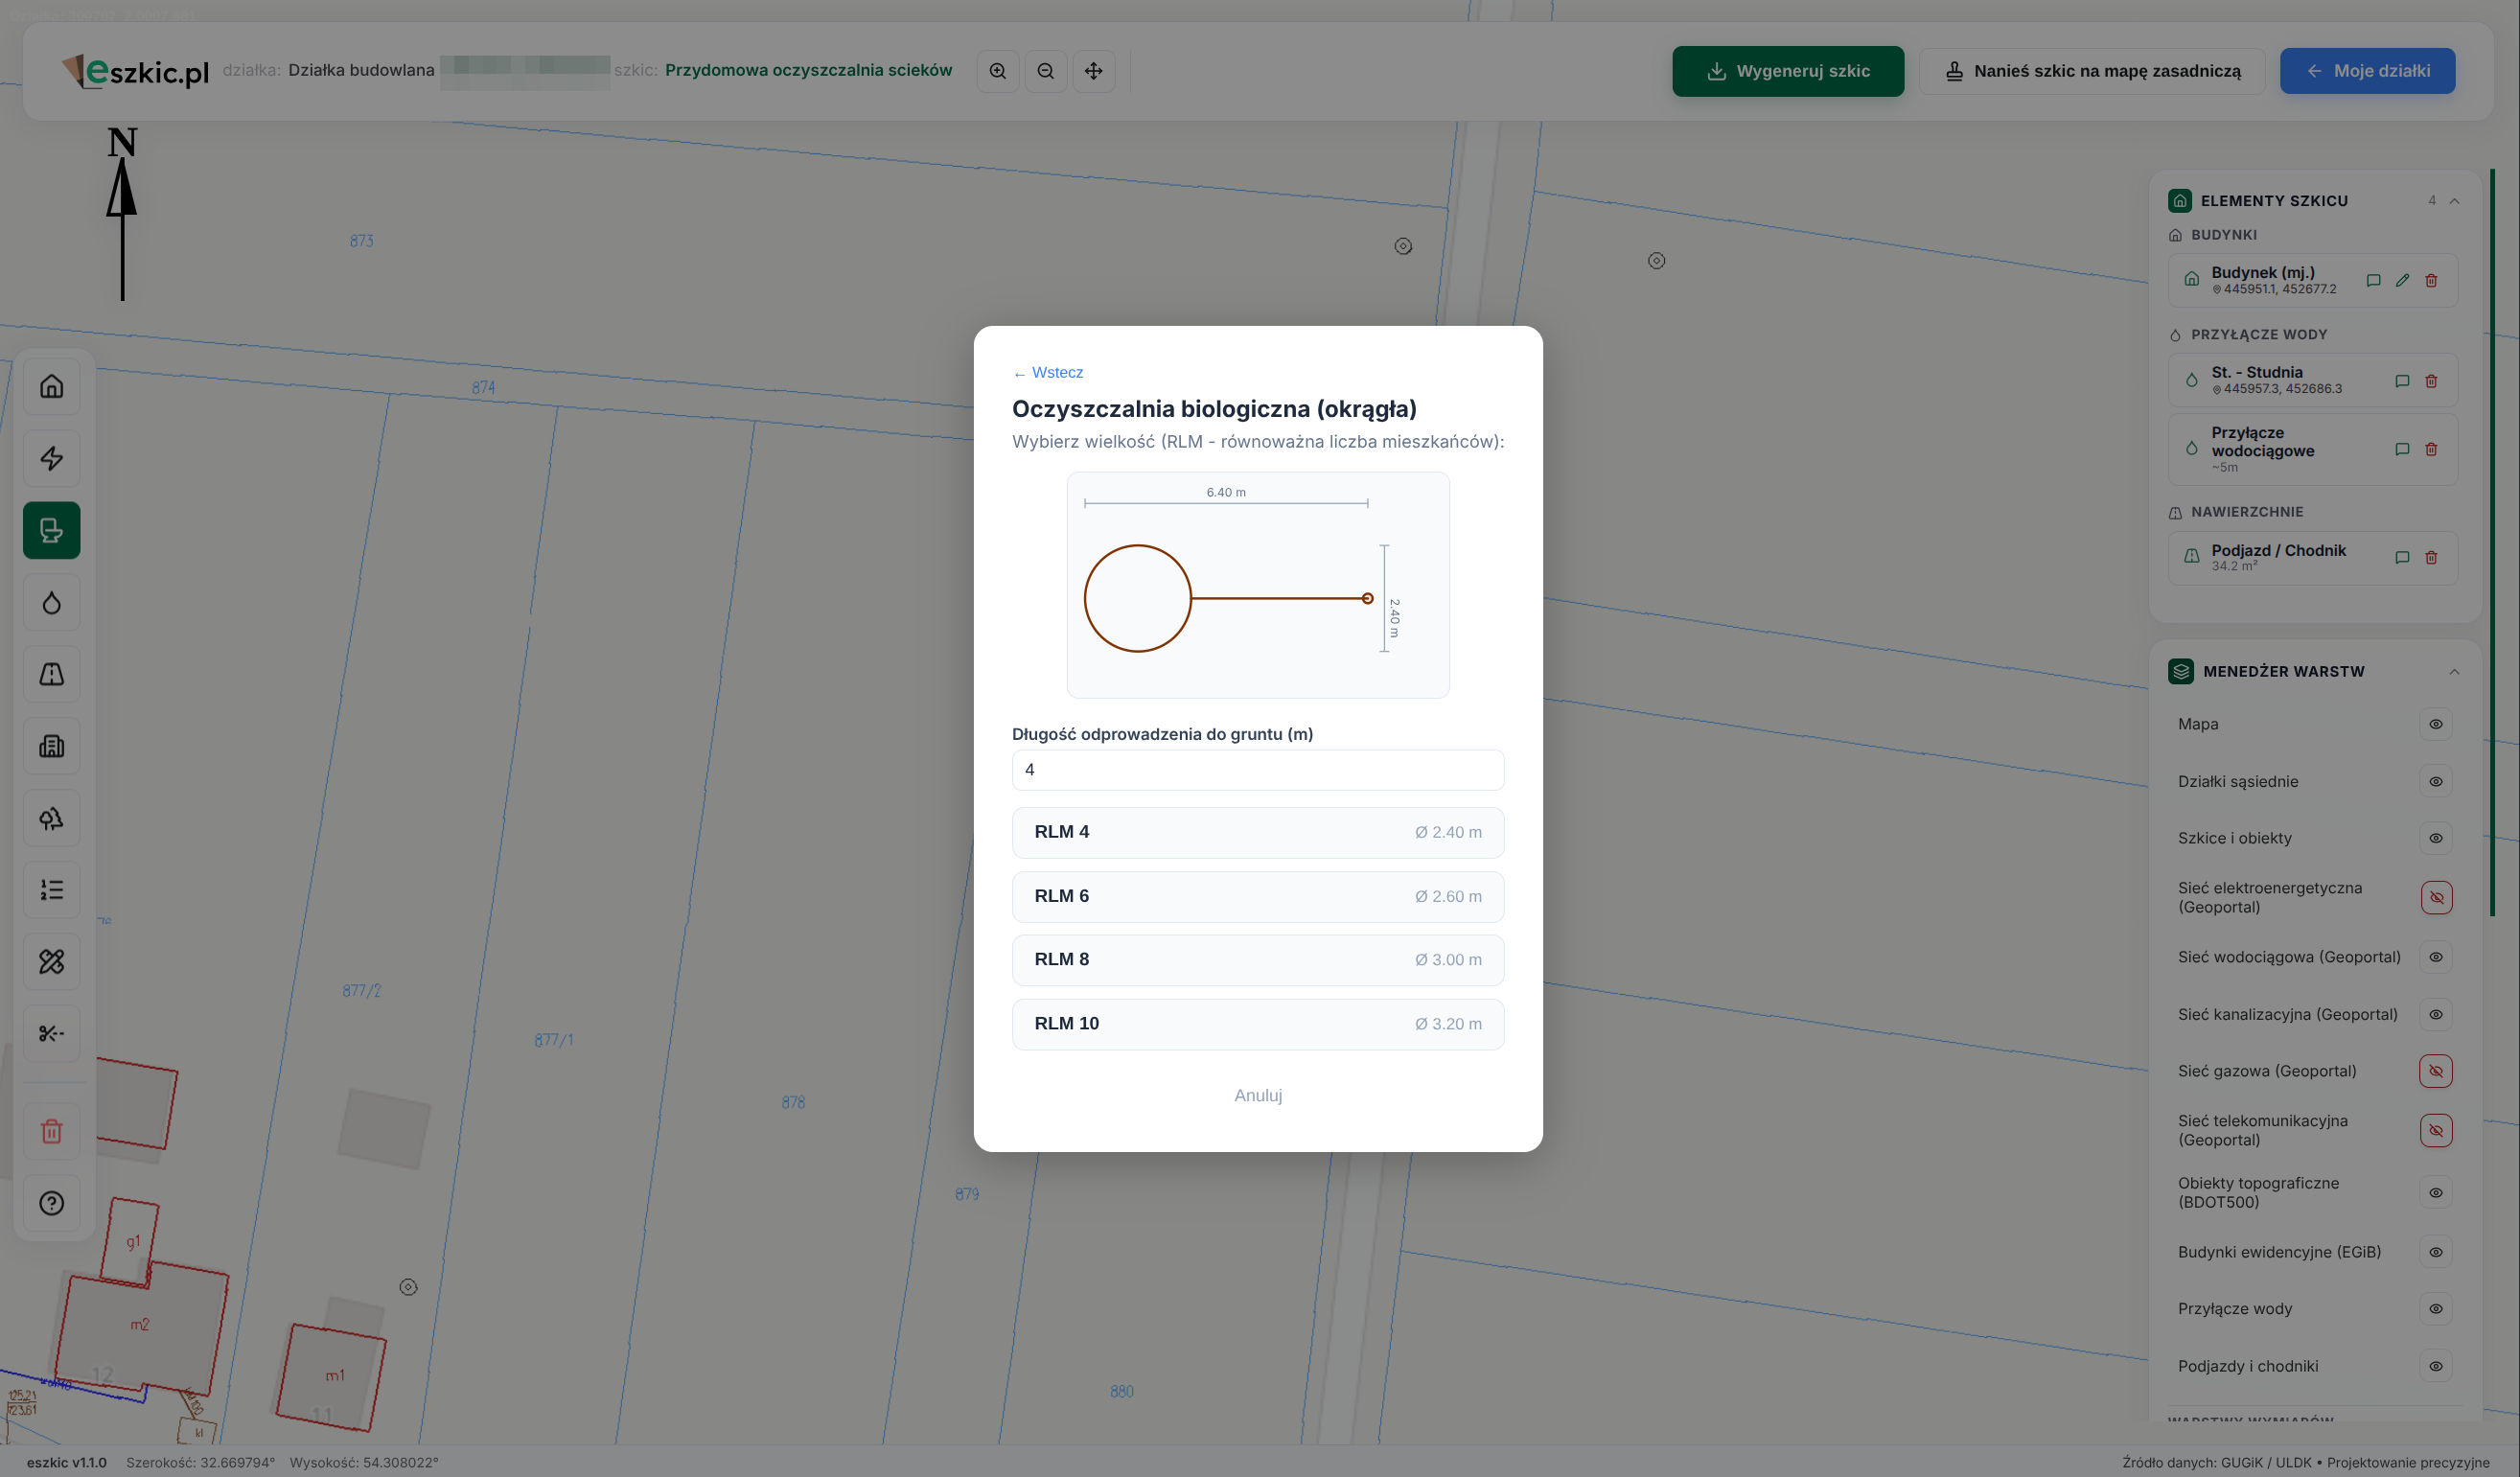Open Moje działki
Screen dimensions: 2520x1477
(2368, 71)
